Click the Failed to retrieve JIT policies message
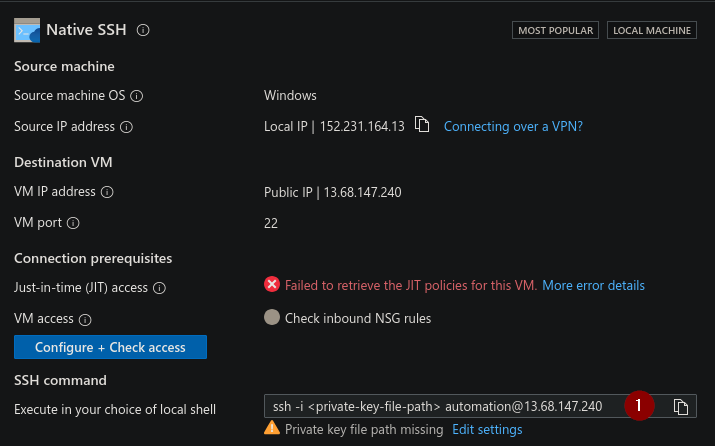This screenshot has height=446, width=715. point(411,285)
